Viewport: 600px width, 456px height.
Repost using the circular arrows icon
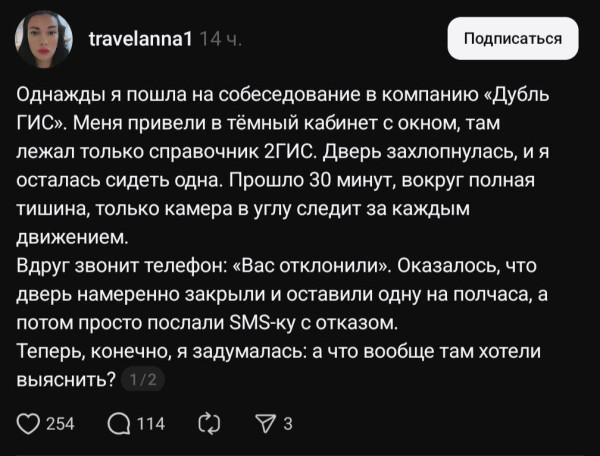click(210, 424)
